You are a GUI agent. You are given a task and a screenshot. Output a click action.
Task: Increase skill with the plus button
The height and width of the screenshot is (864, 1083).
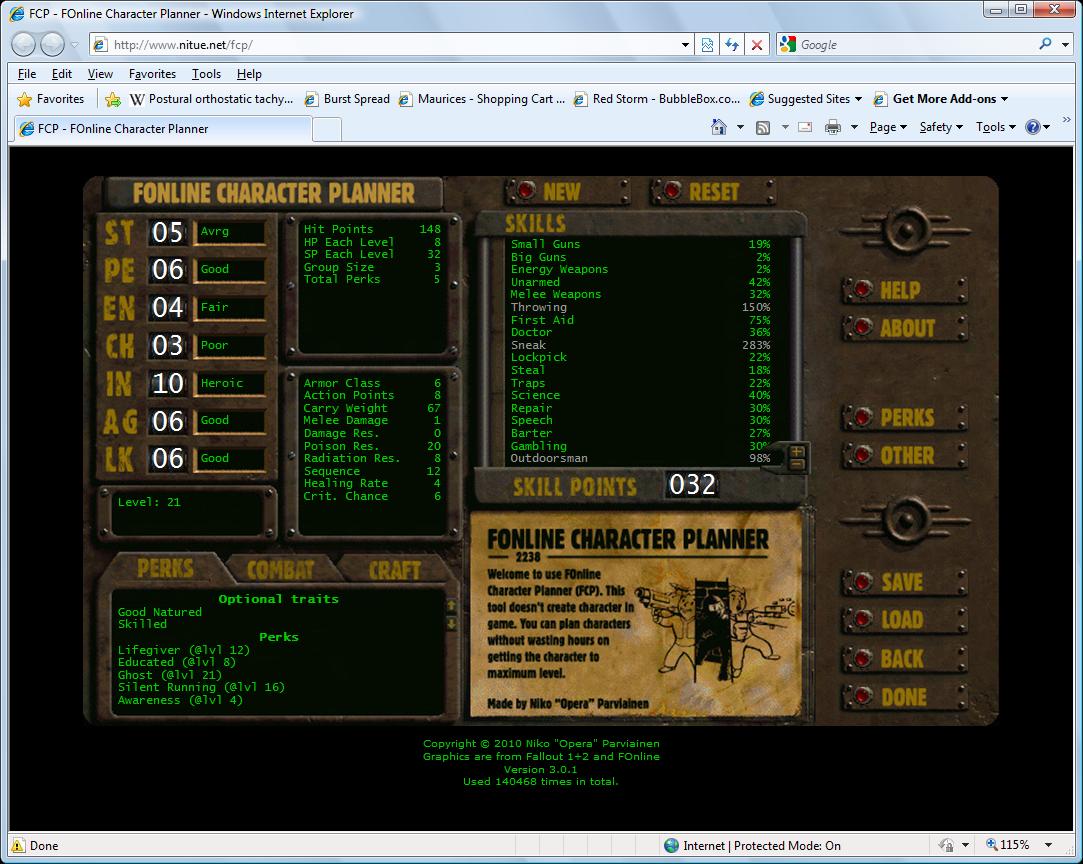[796, 452]
